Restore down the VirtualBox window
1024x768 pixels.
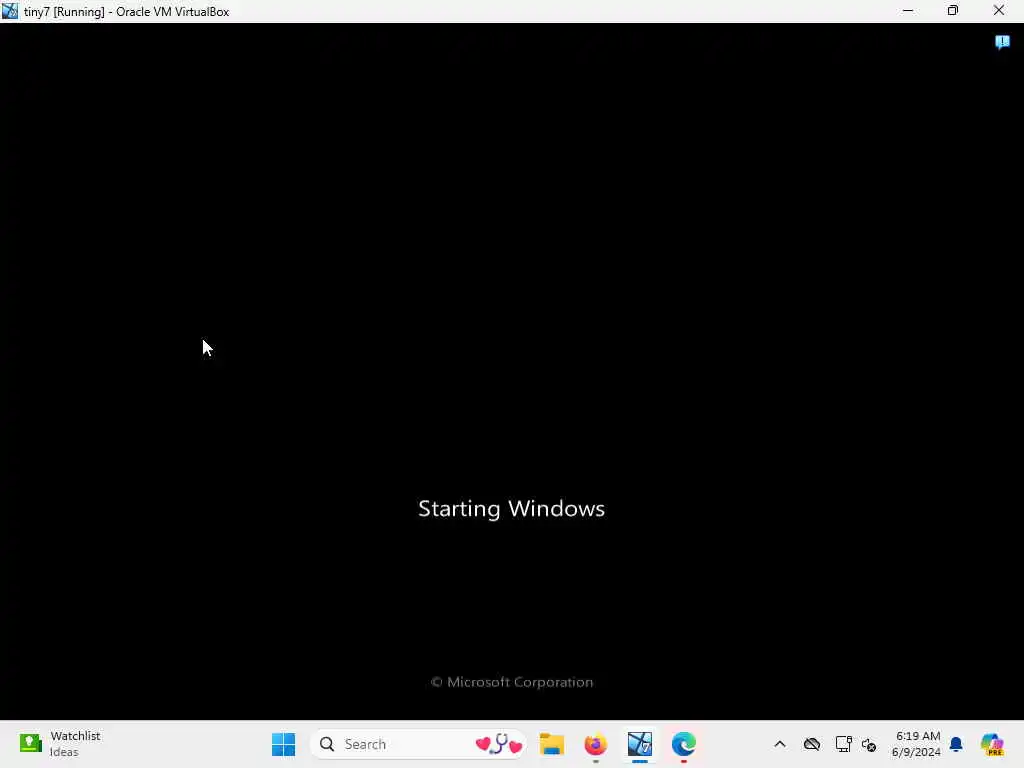point(953,11)
